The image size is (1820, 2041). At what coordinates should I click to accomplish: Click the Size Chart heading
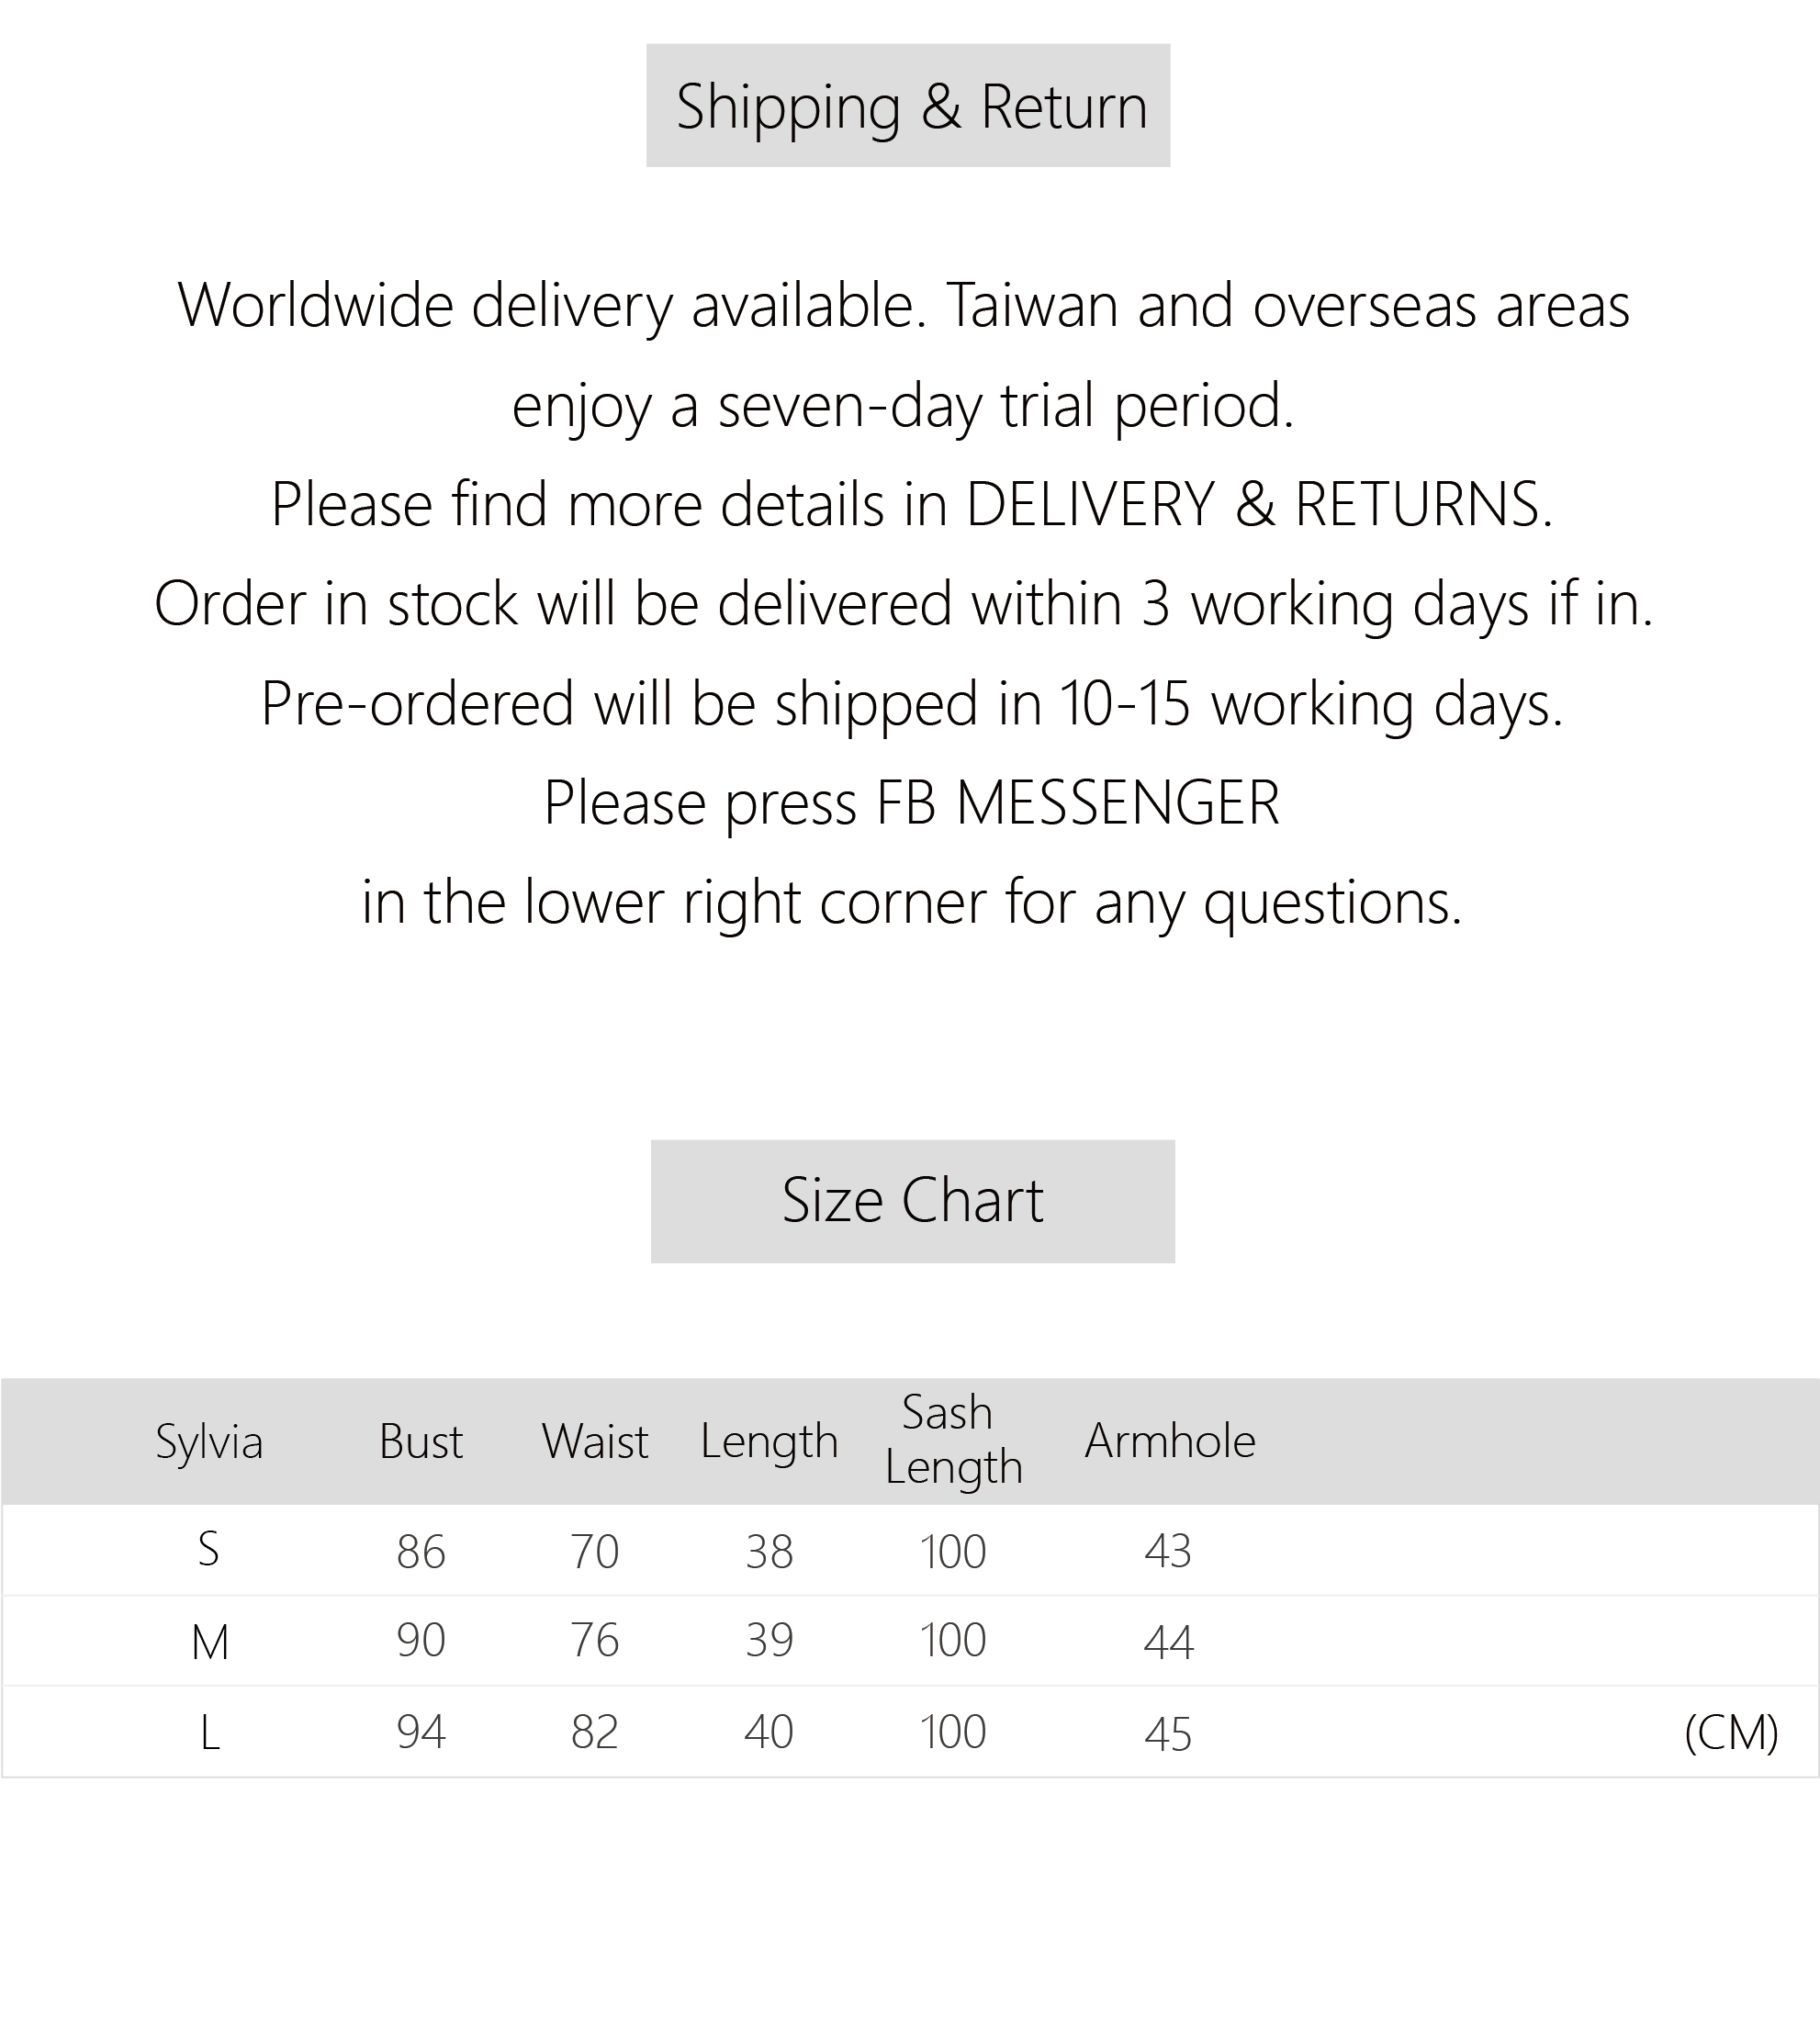[x=912, y=1200]
